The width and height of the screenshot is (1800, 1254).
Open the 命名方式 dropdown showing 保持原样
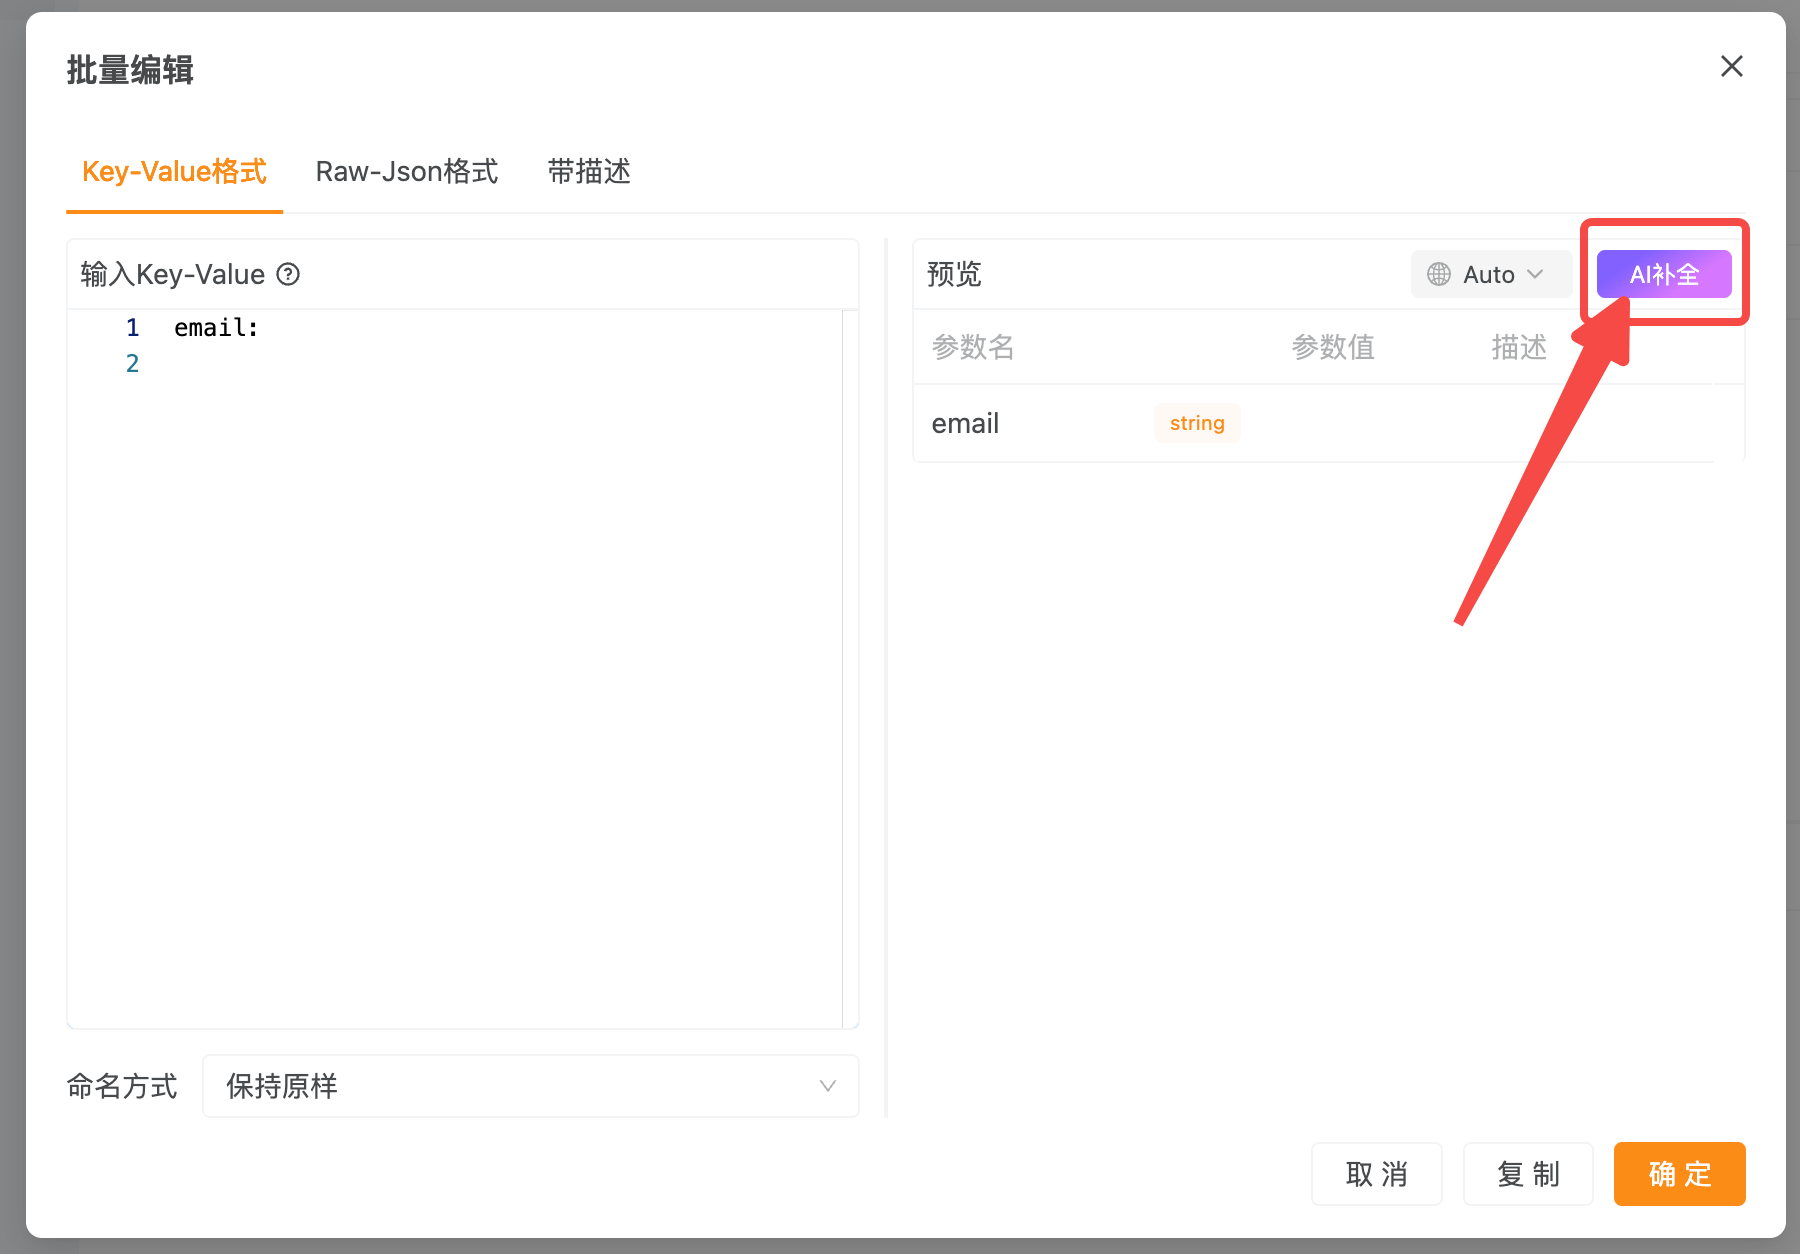[x=530, y=1086]
